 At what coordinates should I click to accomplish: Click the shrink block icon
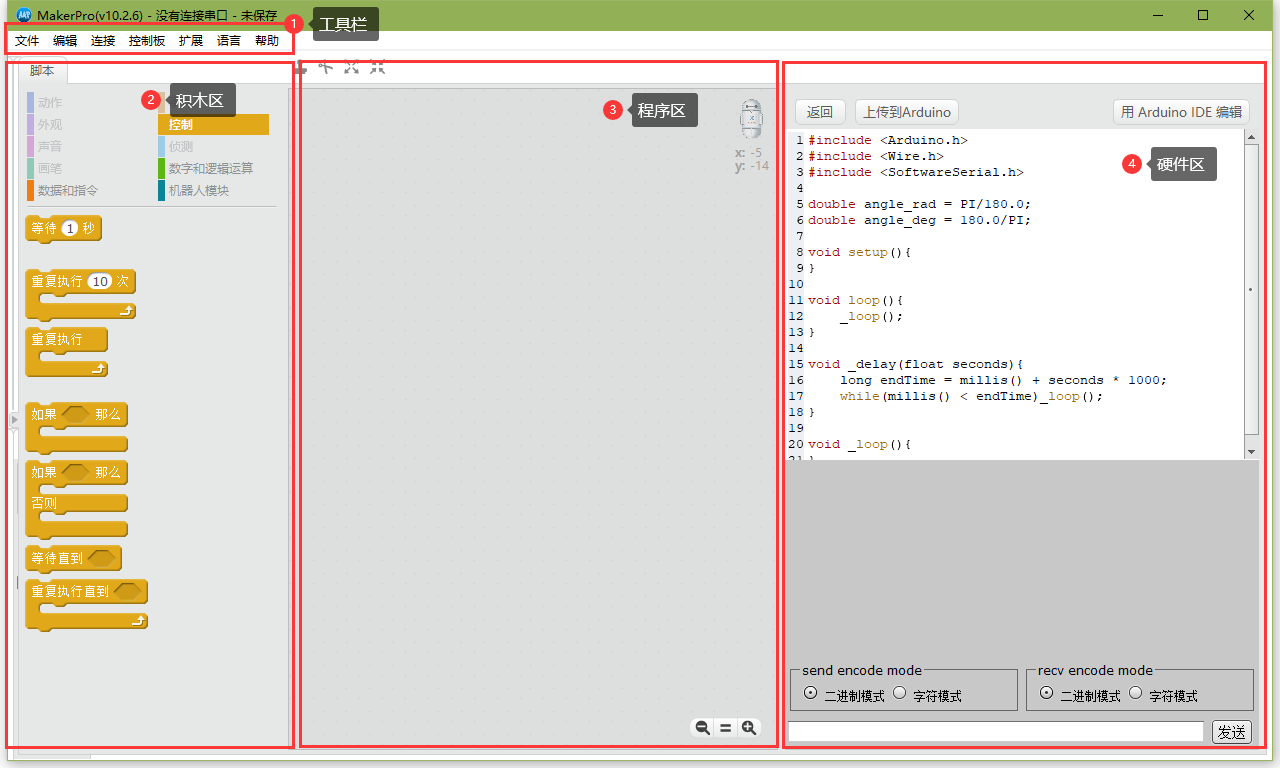tap(376, 67)
